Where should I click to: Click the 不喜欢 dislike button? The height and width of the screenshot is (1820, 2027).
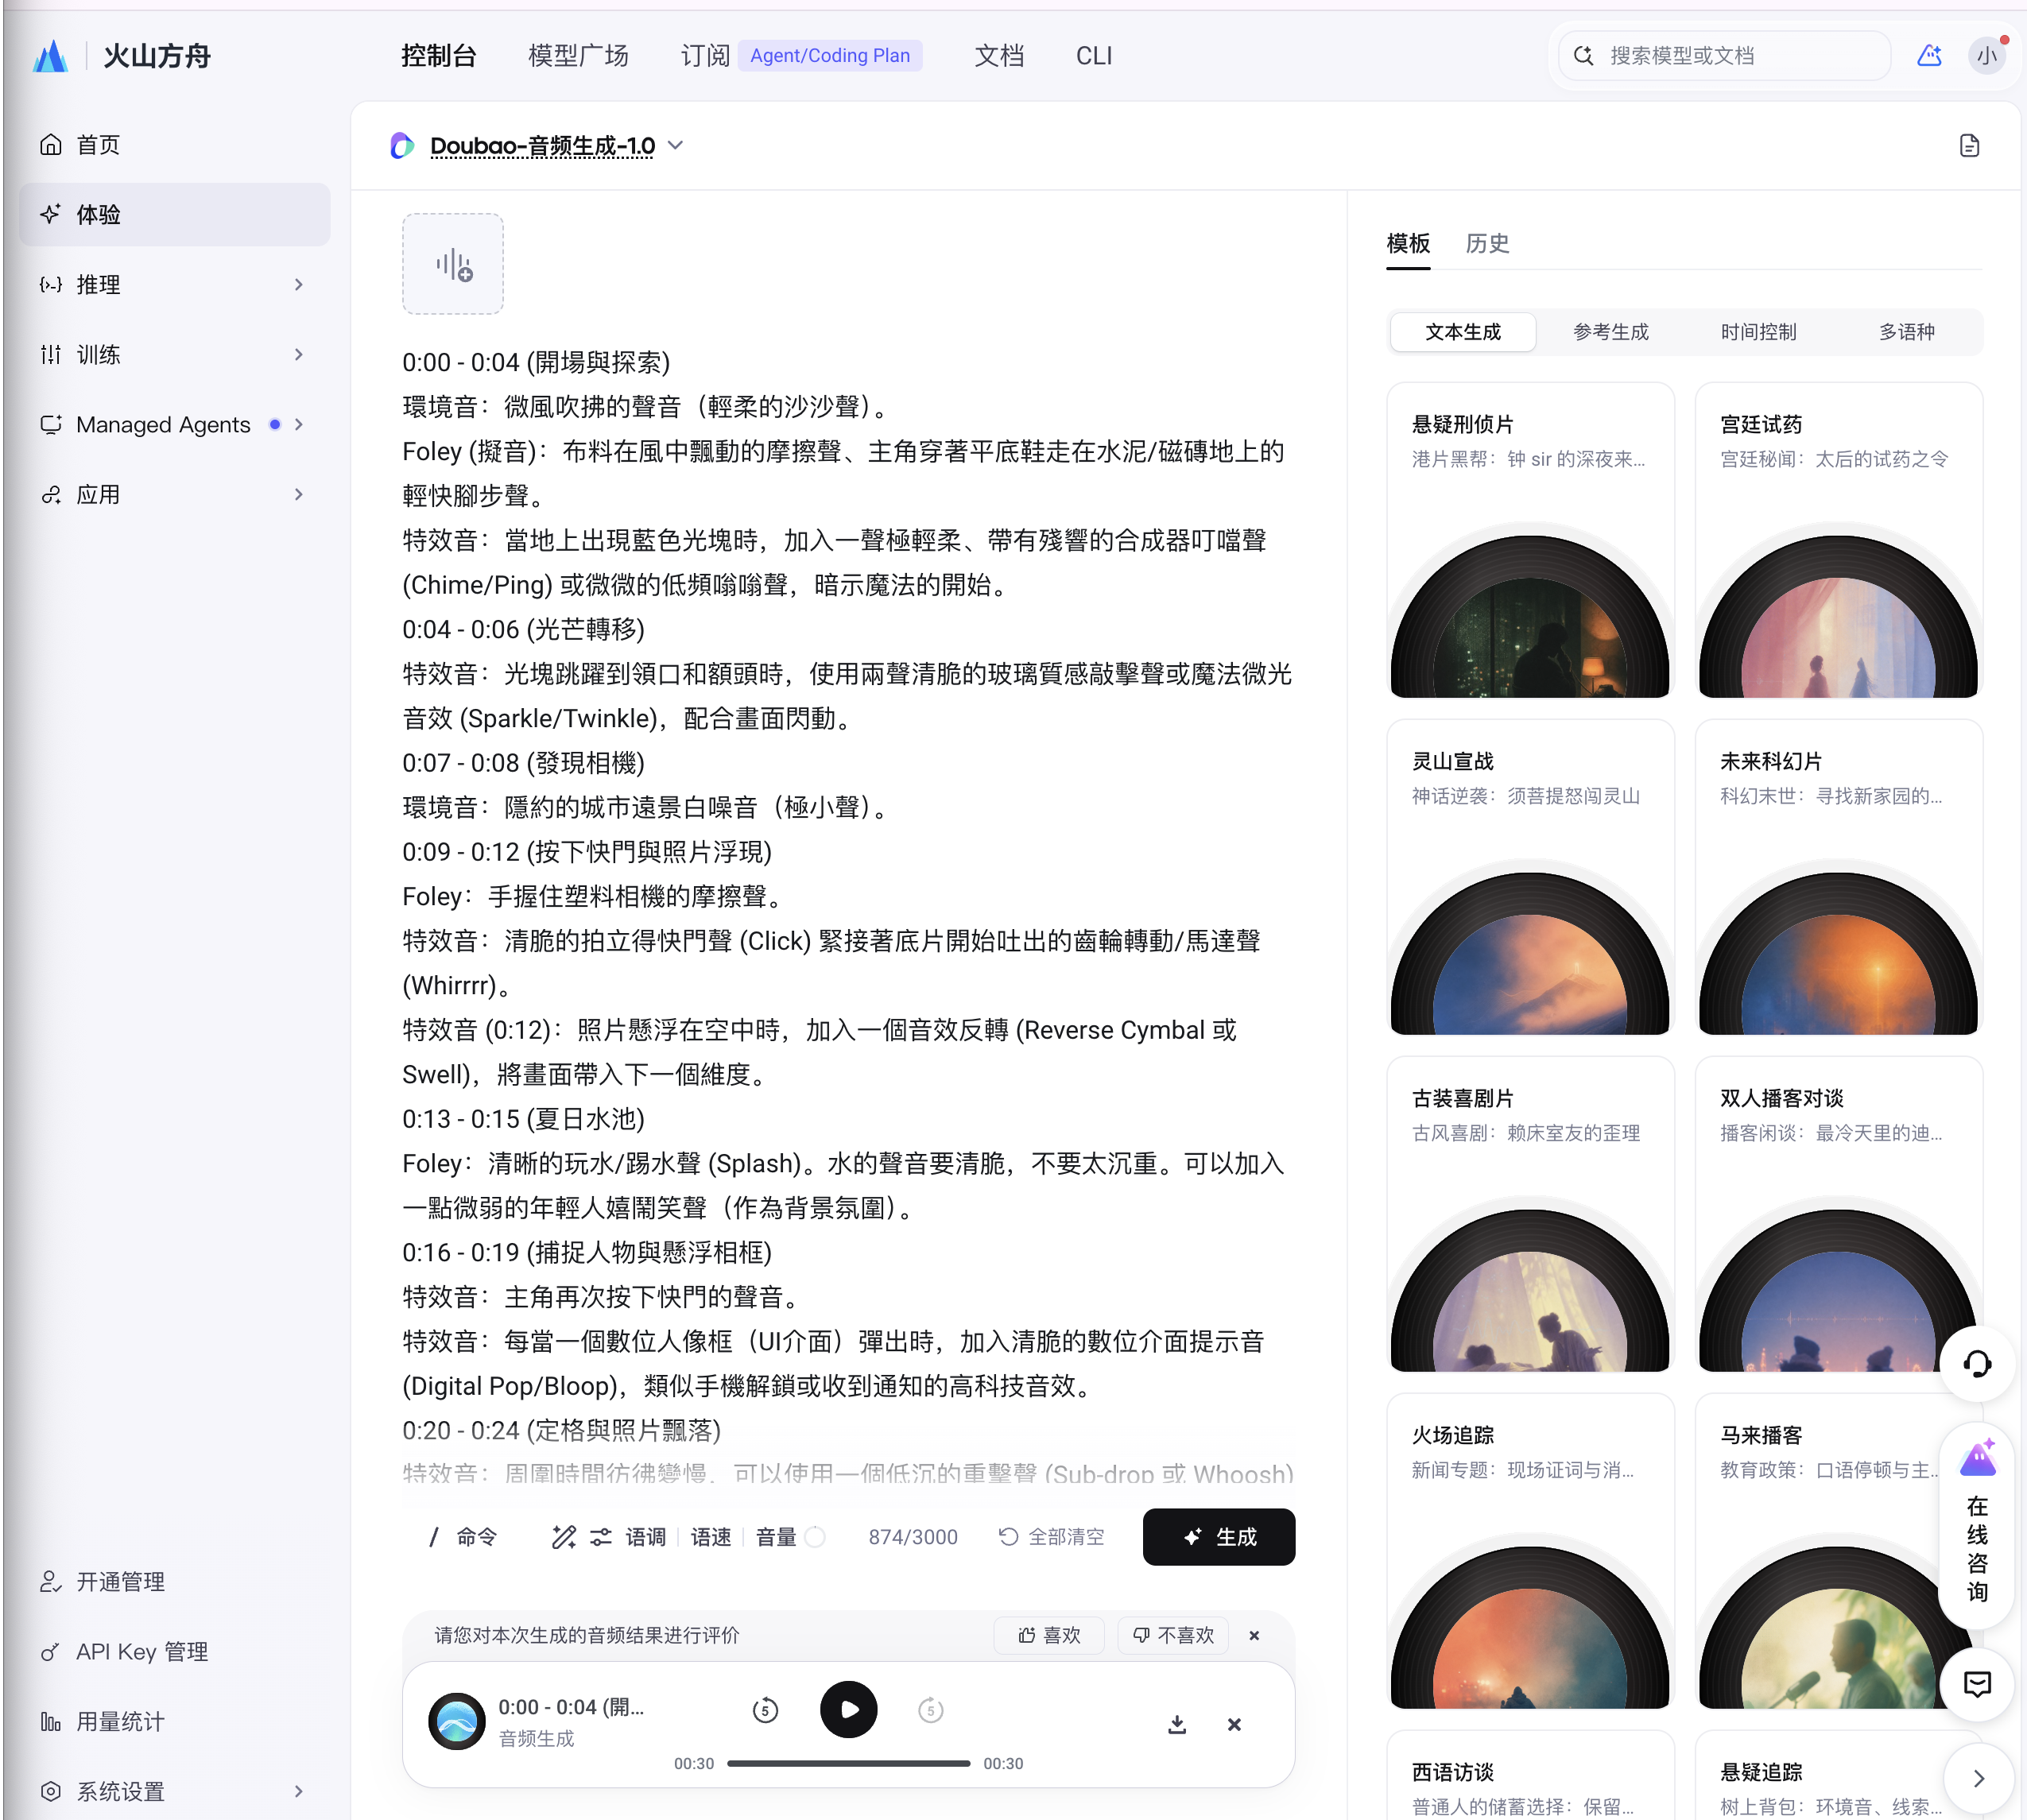[1173, 1636]
